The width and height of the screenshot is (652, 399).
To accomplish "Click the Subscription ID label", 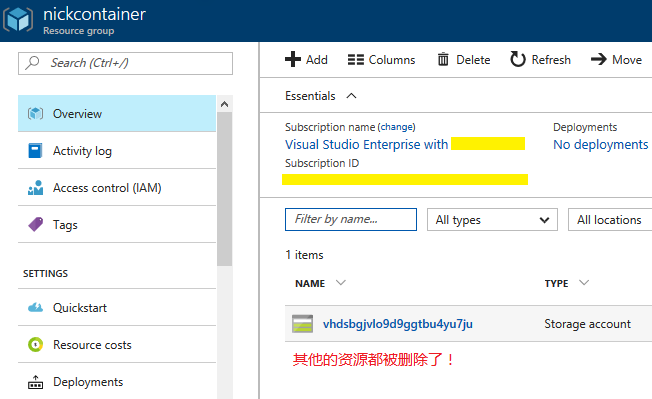I will (322, 163).
